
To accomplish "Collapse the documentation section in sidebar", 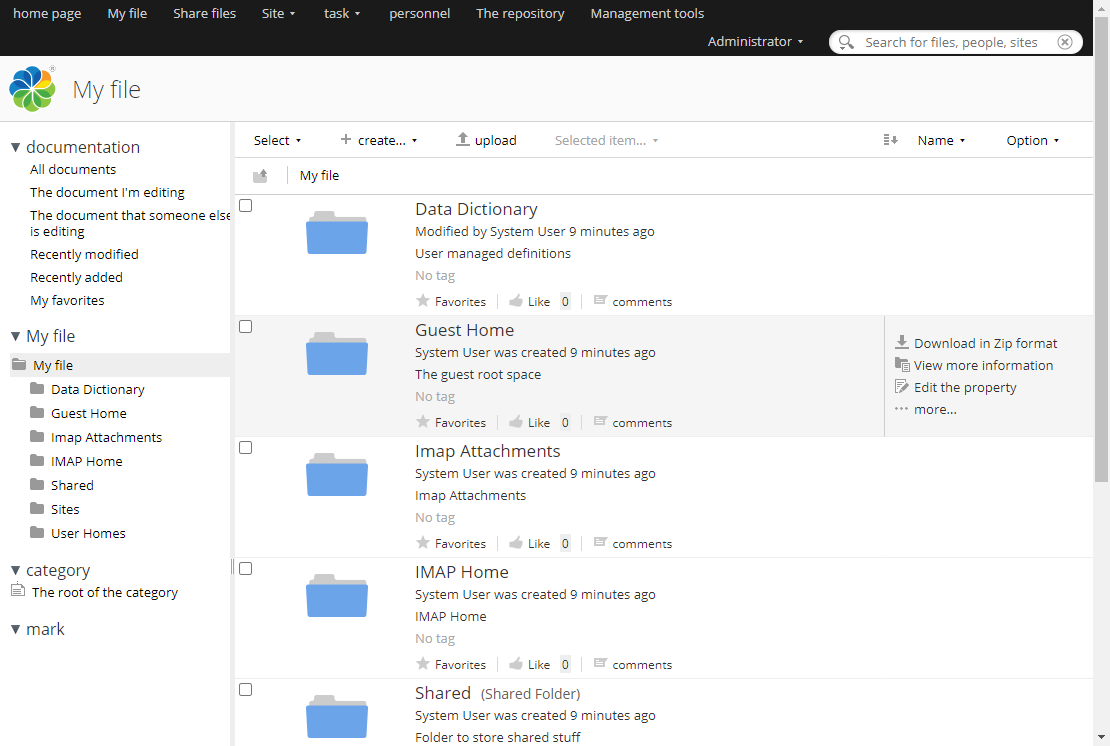I will click(x=16, y=146).
